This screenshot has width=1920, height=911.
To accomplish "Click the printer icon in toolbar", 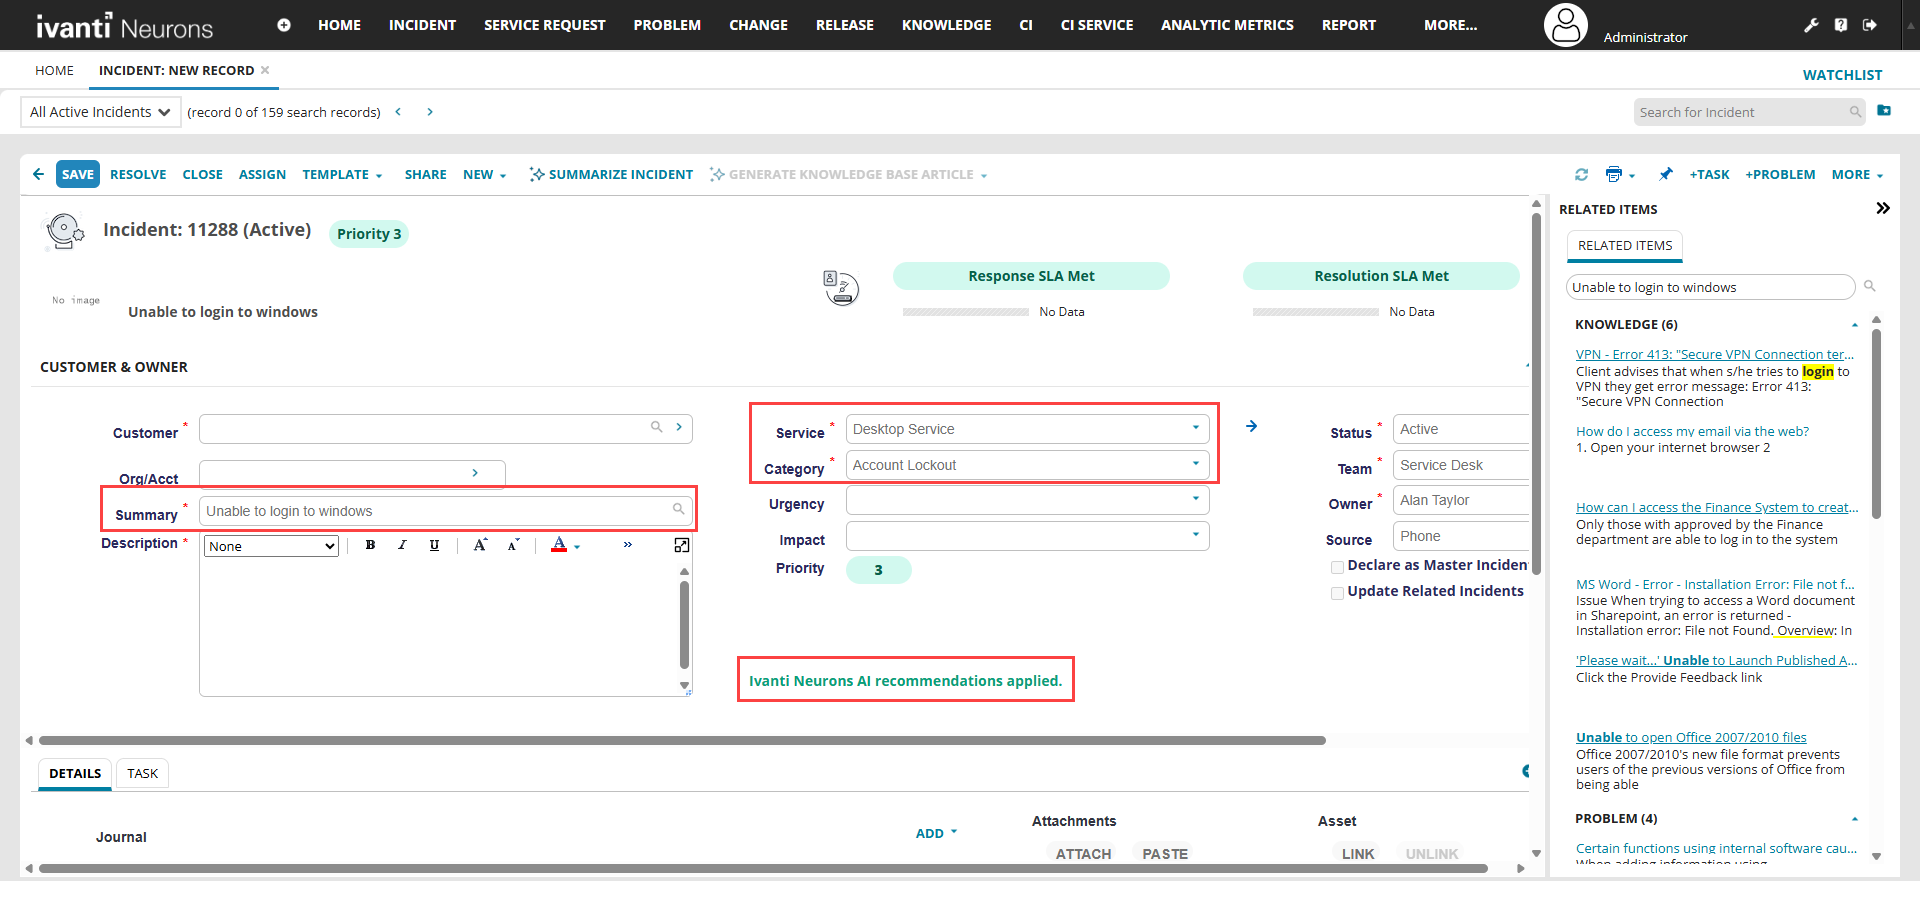I will click(x=1613, y=175).
